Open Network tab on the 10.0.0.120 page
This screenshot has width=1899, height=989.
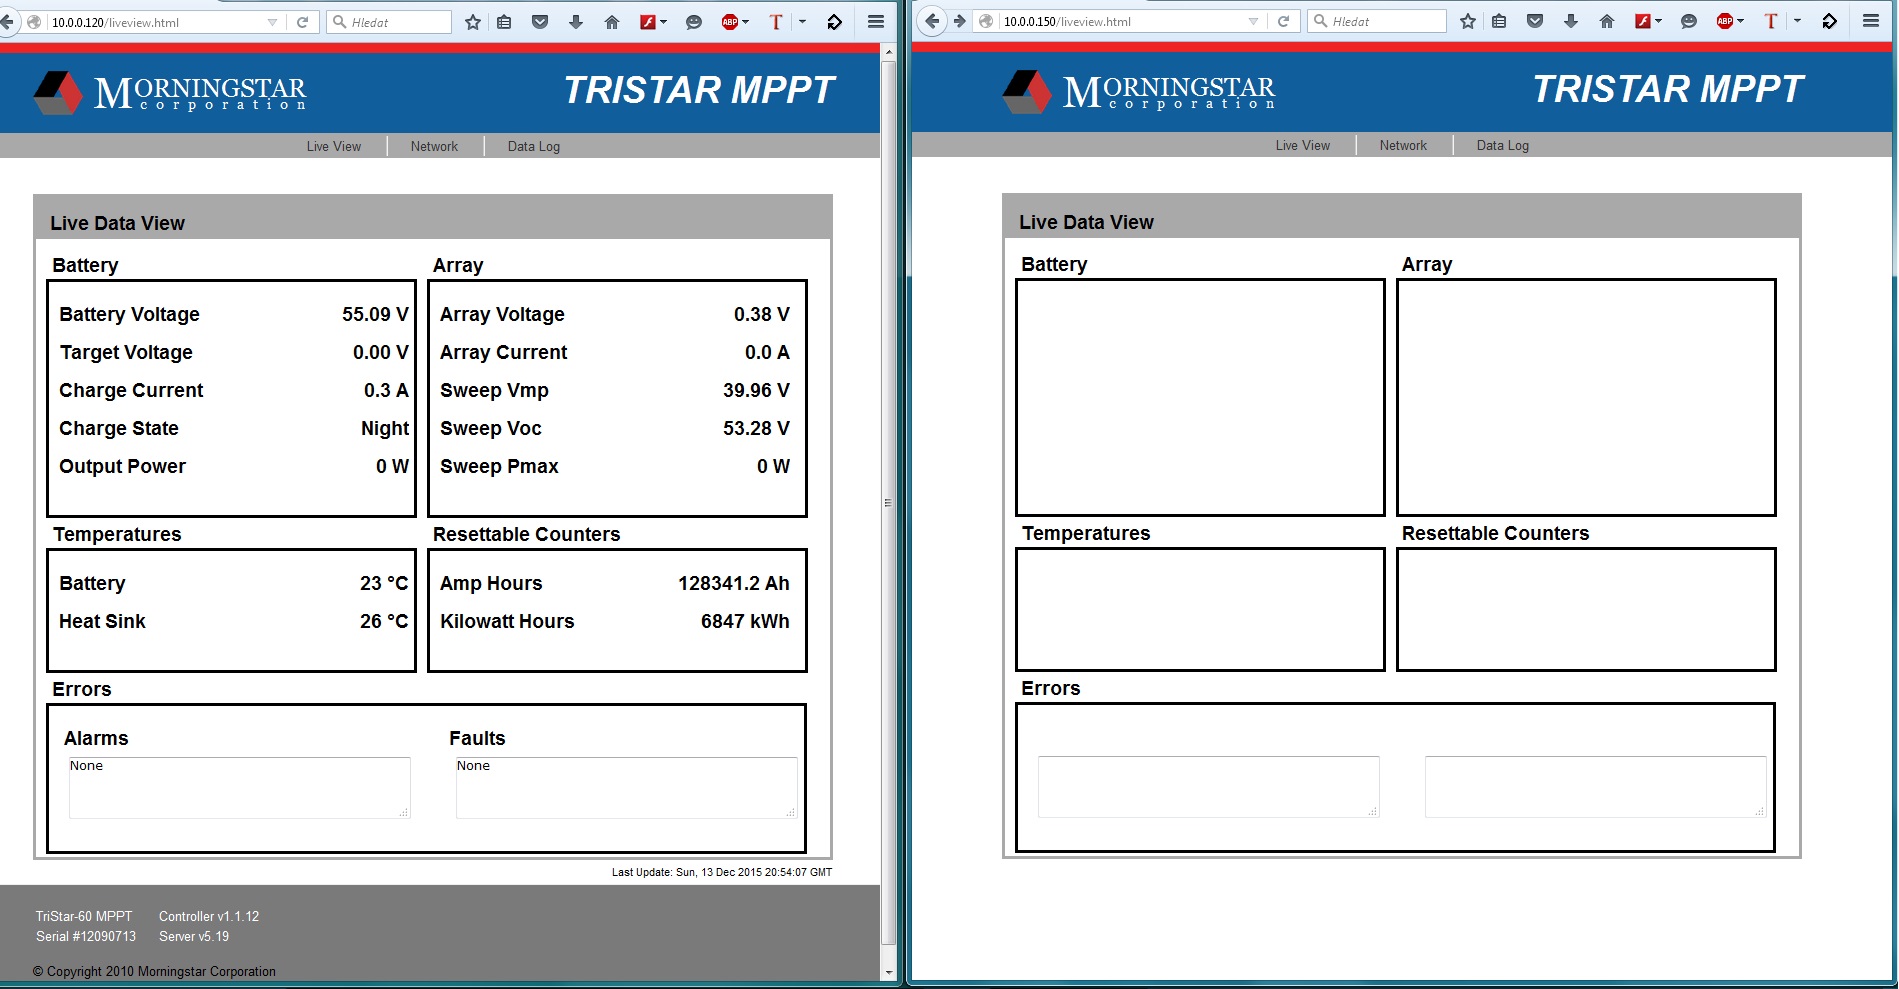434,146
